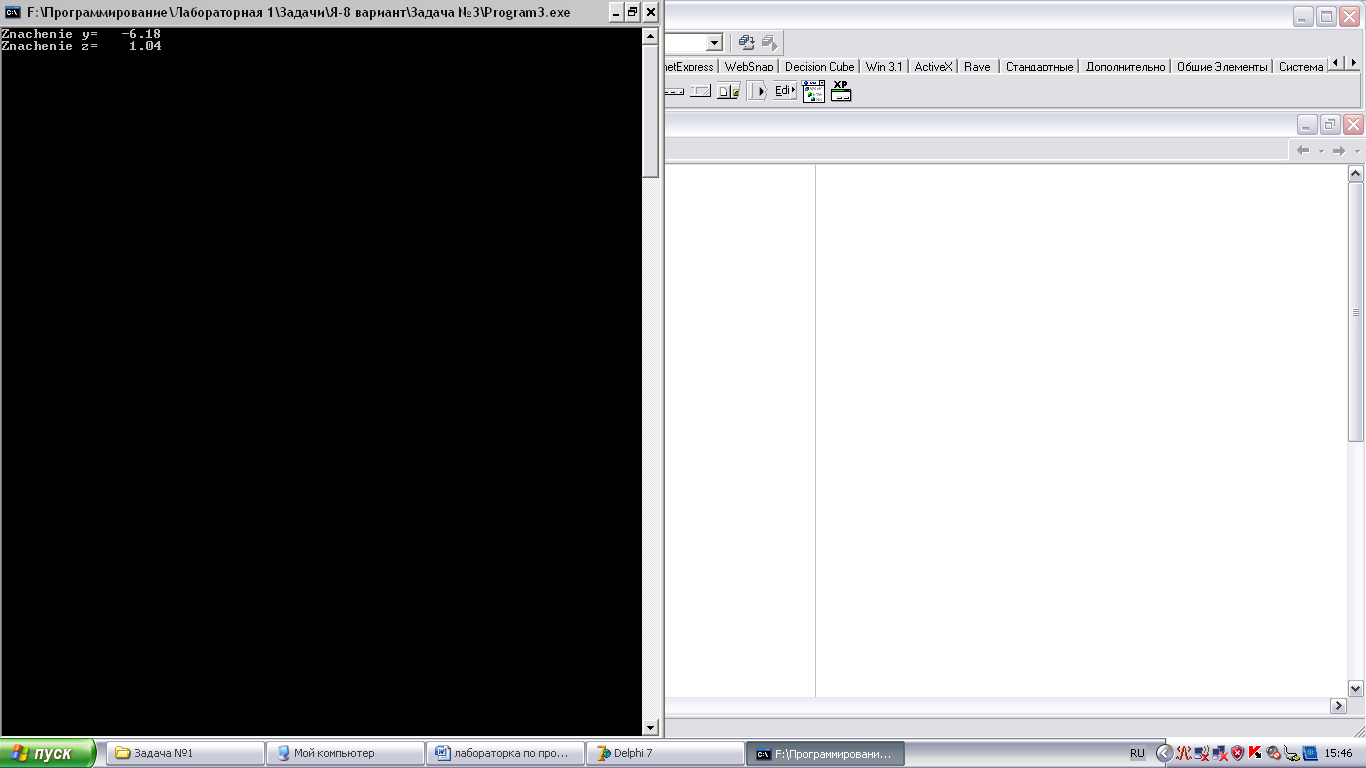This screenshot has height=768, width=1366.
Task: Click the Пуск start button
Action: coord(48,753)
